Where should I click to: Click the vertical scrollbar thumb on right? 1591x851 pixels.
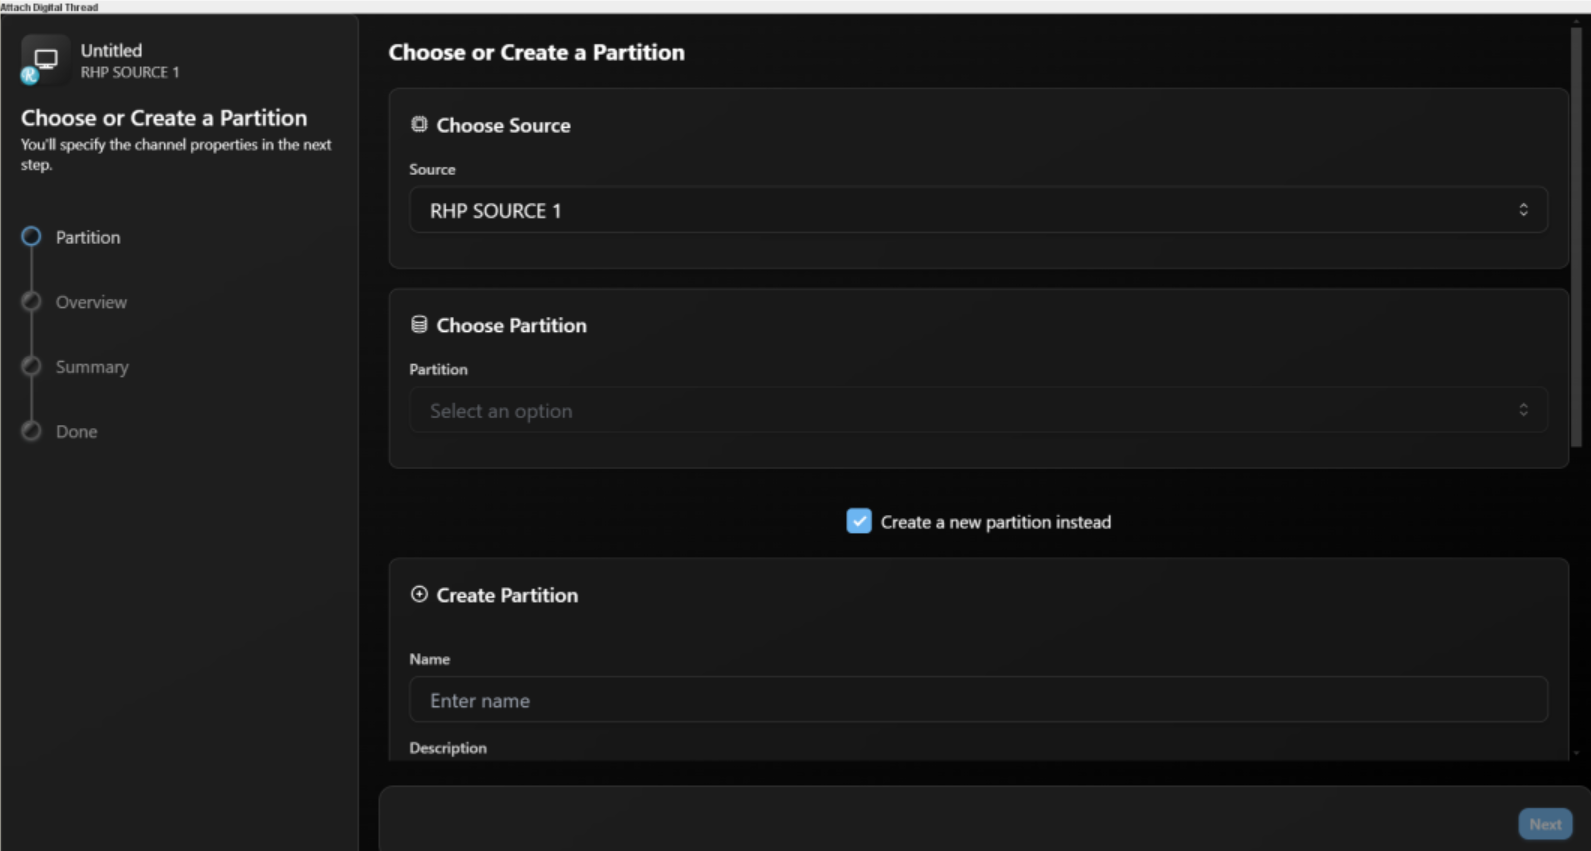click(1576, 240)
